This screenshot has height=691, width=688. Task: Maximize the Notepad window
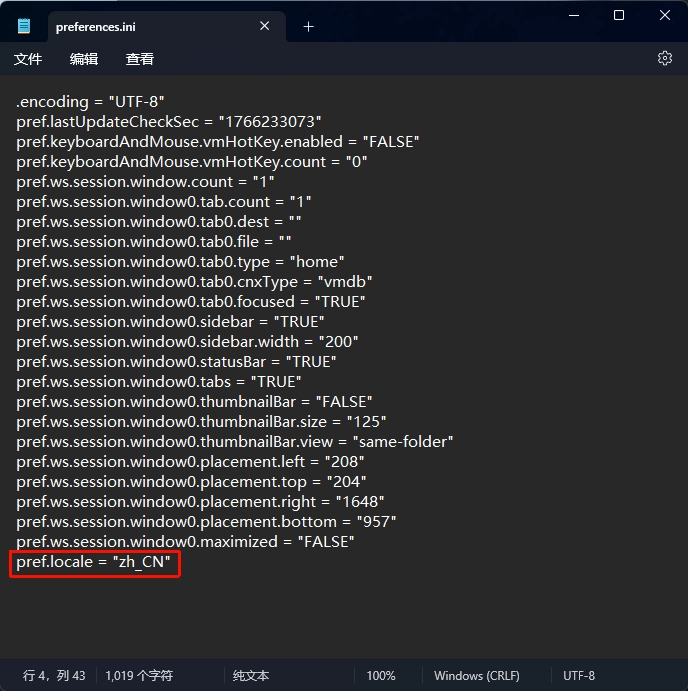point(619,15)
